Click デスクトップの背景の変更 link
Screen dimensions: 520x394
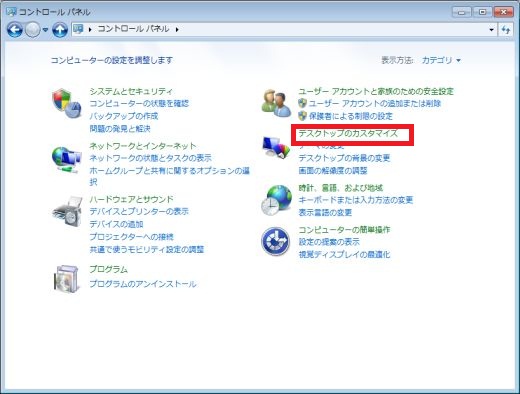tap(344, 158)
